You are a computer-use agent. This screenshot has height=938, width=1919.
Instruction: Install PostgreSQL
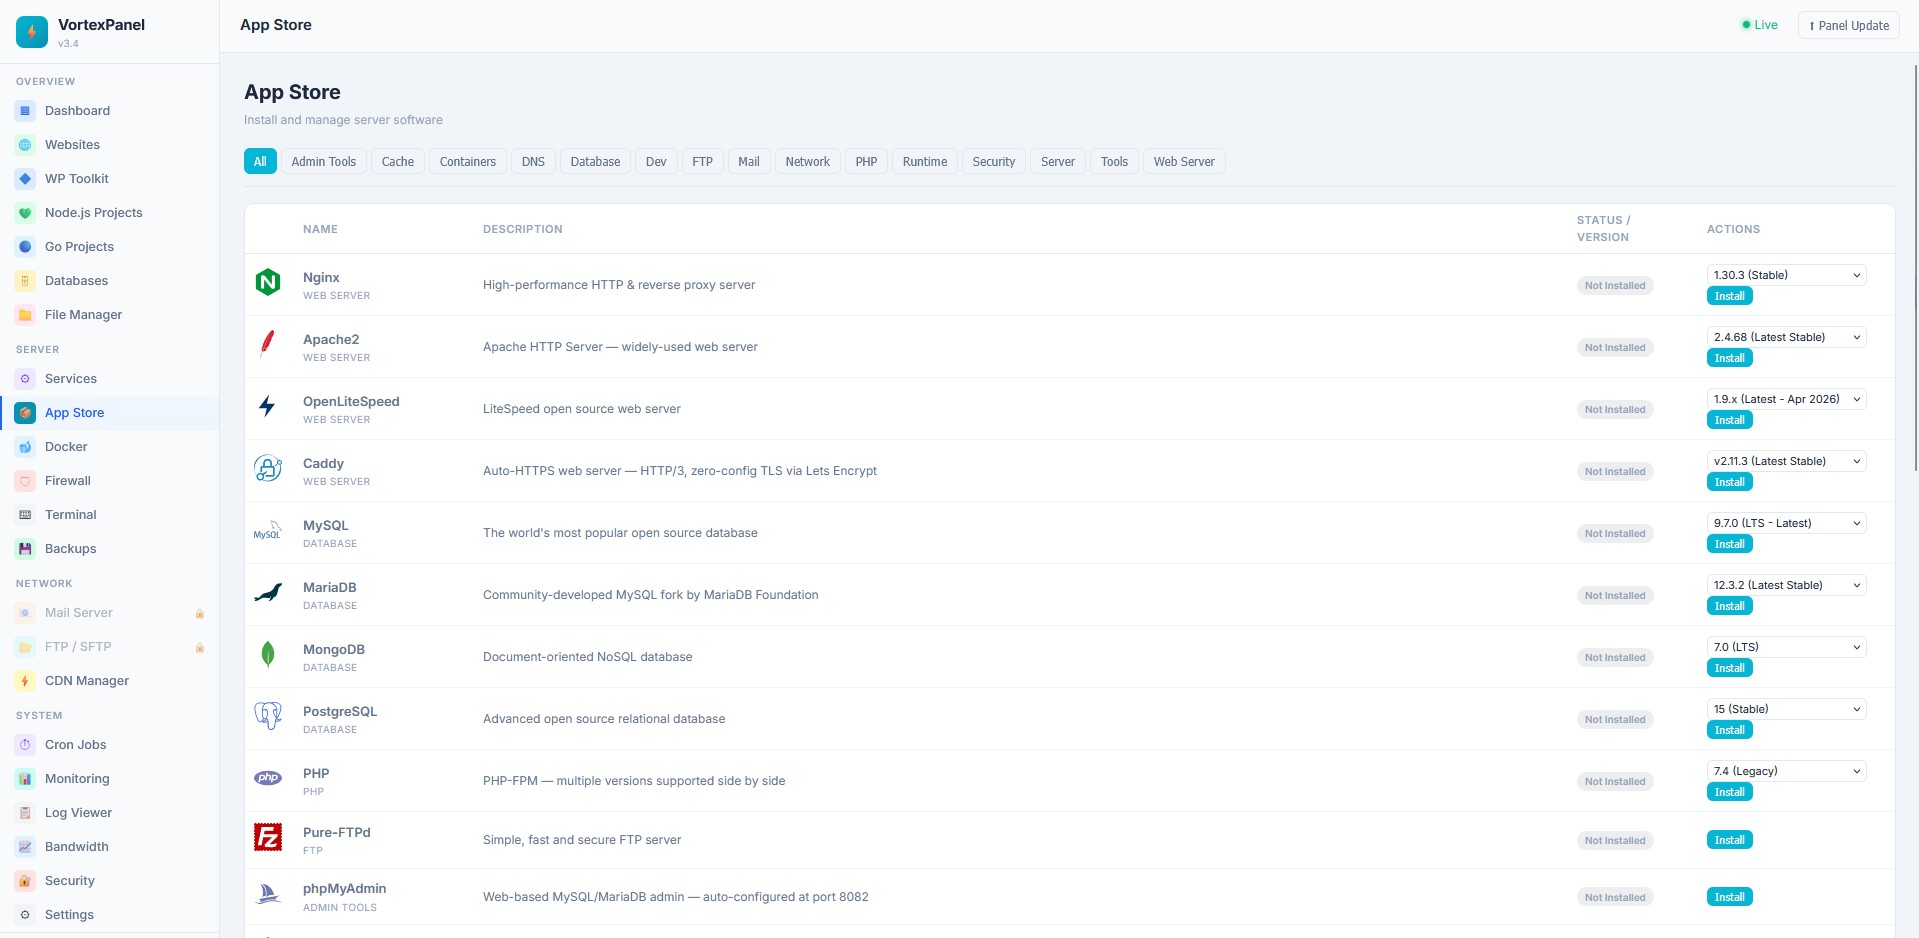1730,730
